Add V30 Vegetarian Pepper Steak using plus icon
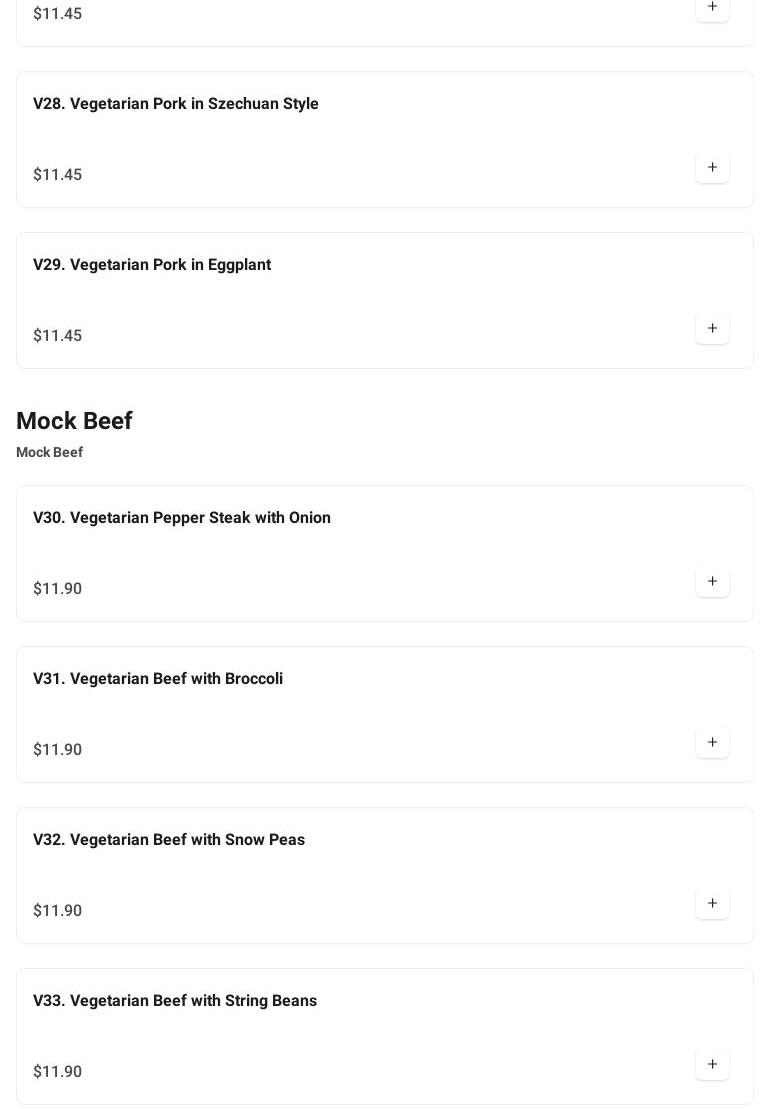 pos(712,581)
